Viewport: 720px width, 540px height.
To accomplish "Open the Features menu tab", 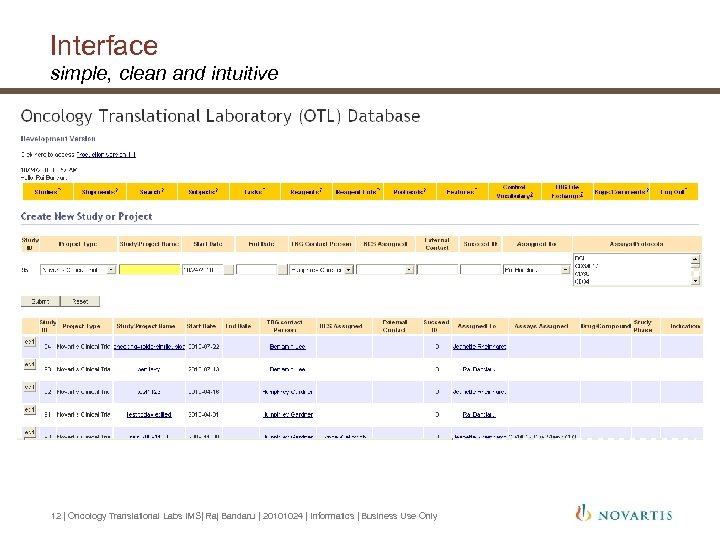I will (x=462, y=191).
